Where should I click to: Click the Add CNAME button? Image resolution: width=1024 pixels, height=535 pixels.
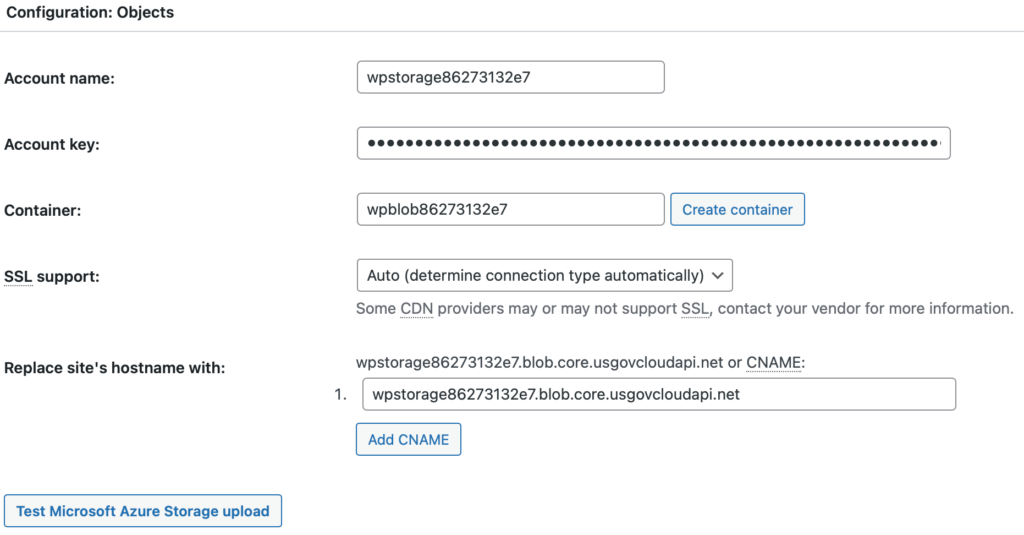click(408, 440)
